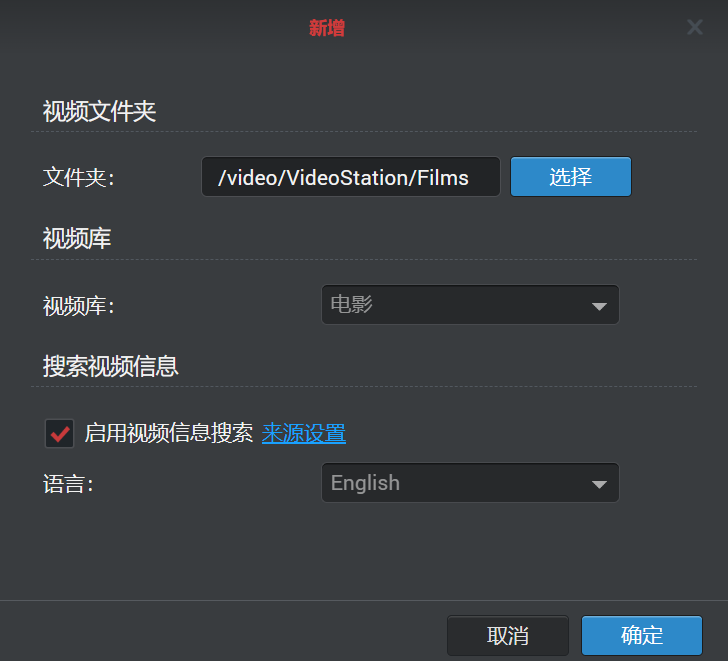Close the 新增 dialog with the X
Screen dimensions: 728x661
(x=695, y=27)
